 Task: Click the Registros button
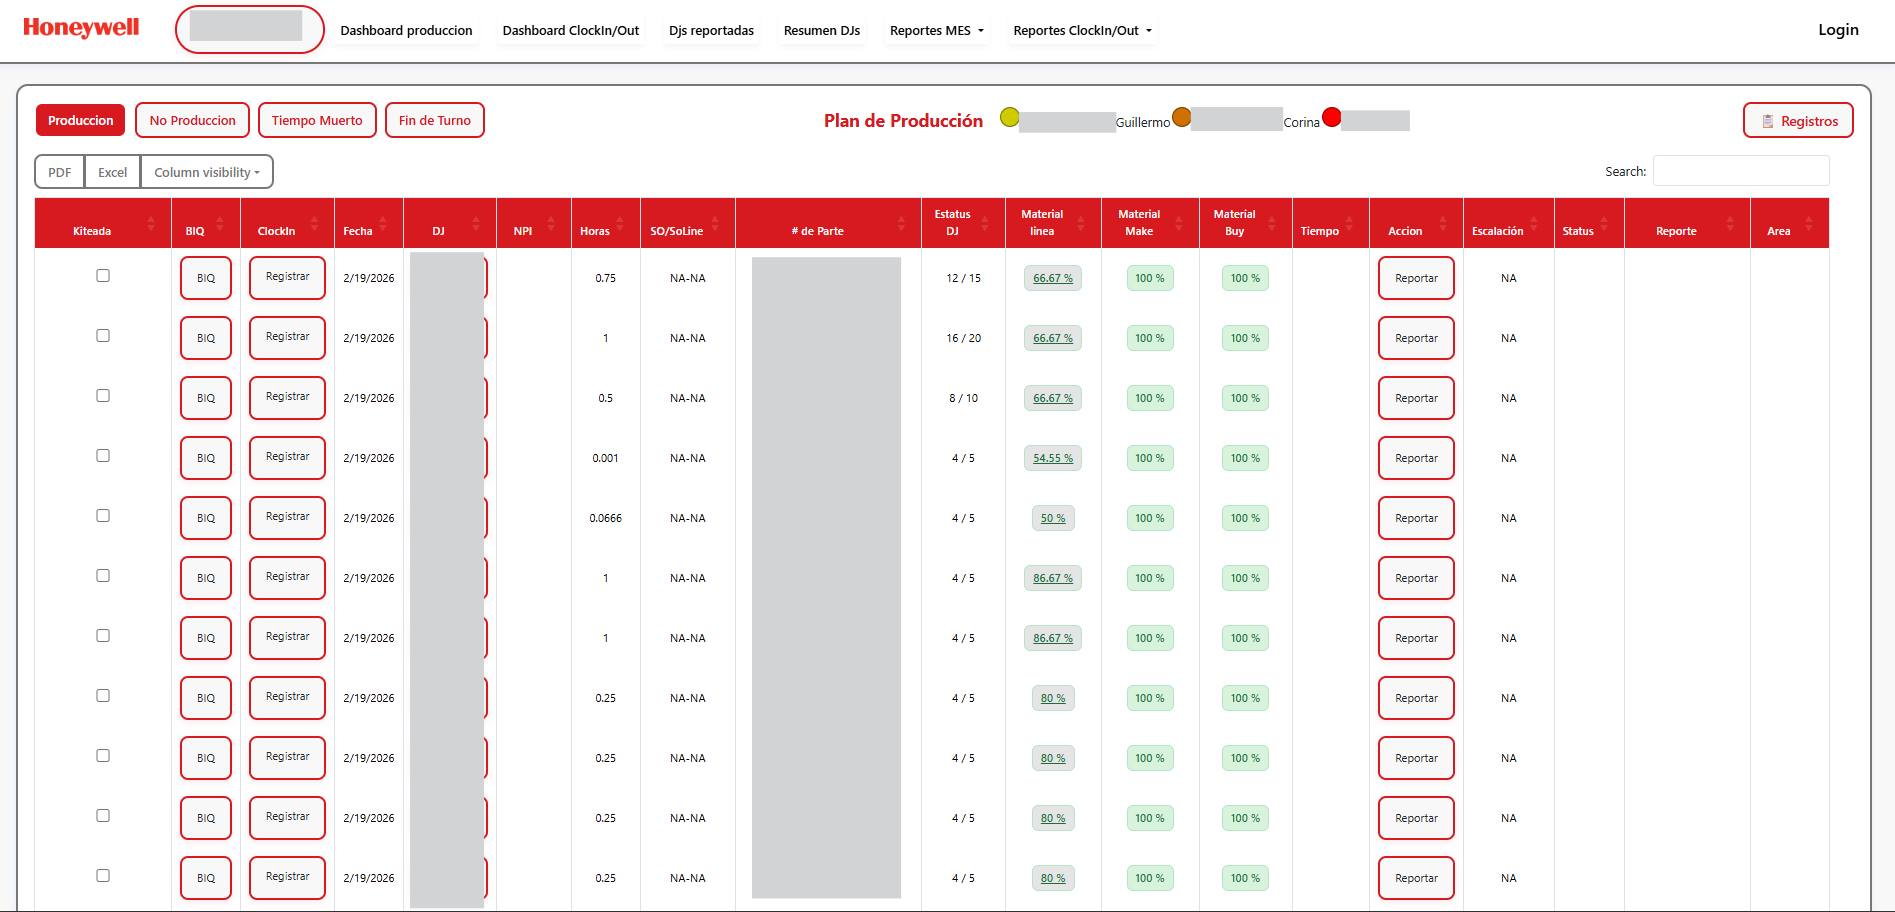point(1797,121)
